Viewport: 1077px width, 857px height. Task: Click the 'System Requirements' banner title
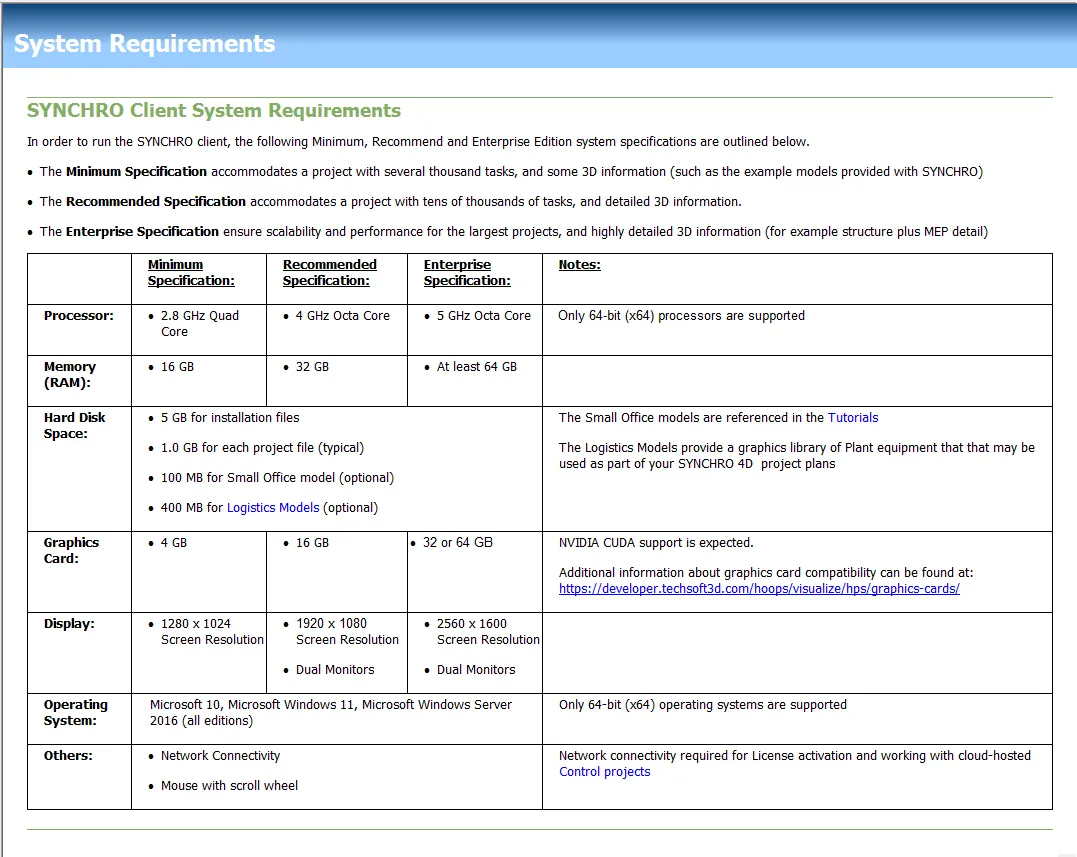[x=144, y=43]
